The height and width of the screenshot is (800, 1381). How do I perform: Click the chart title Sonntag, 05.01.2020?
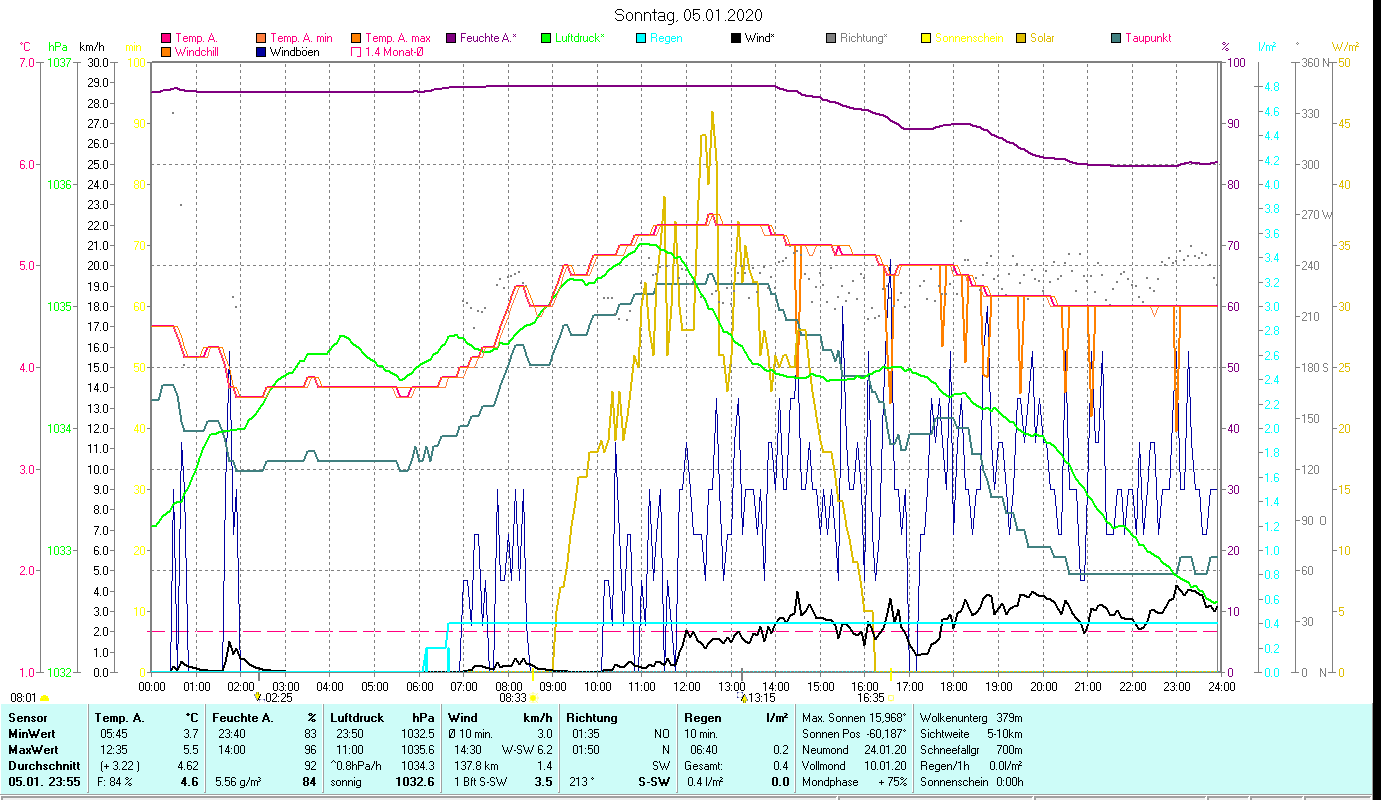point(690,15)
